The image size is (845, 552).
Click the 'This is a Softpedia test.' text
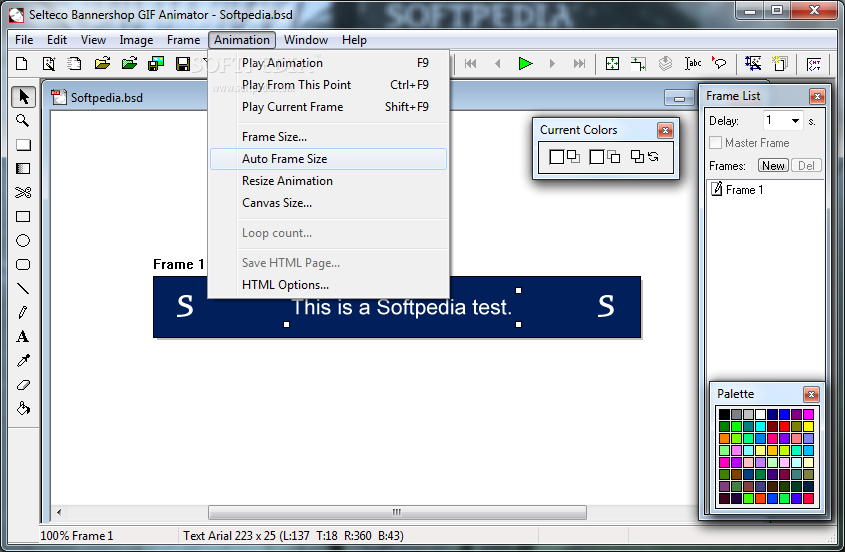click(x=401, y=307)
